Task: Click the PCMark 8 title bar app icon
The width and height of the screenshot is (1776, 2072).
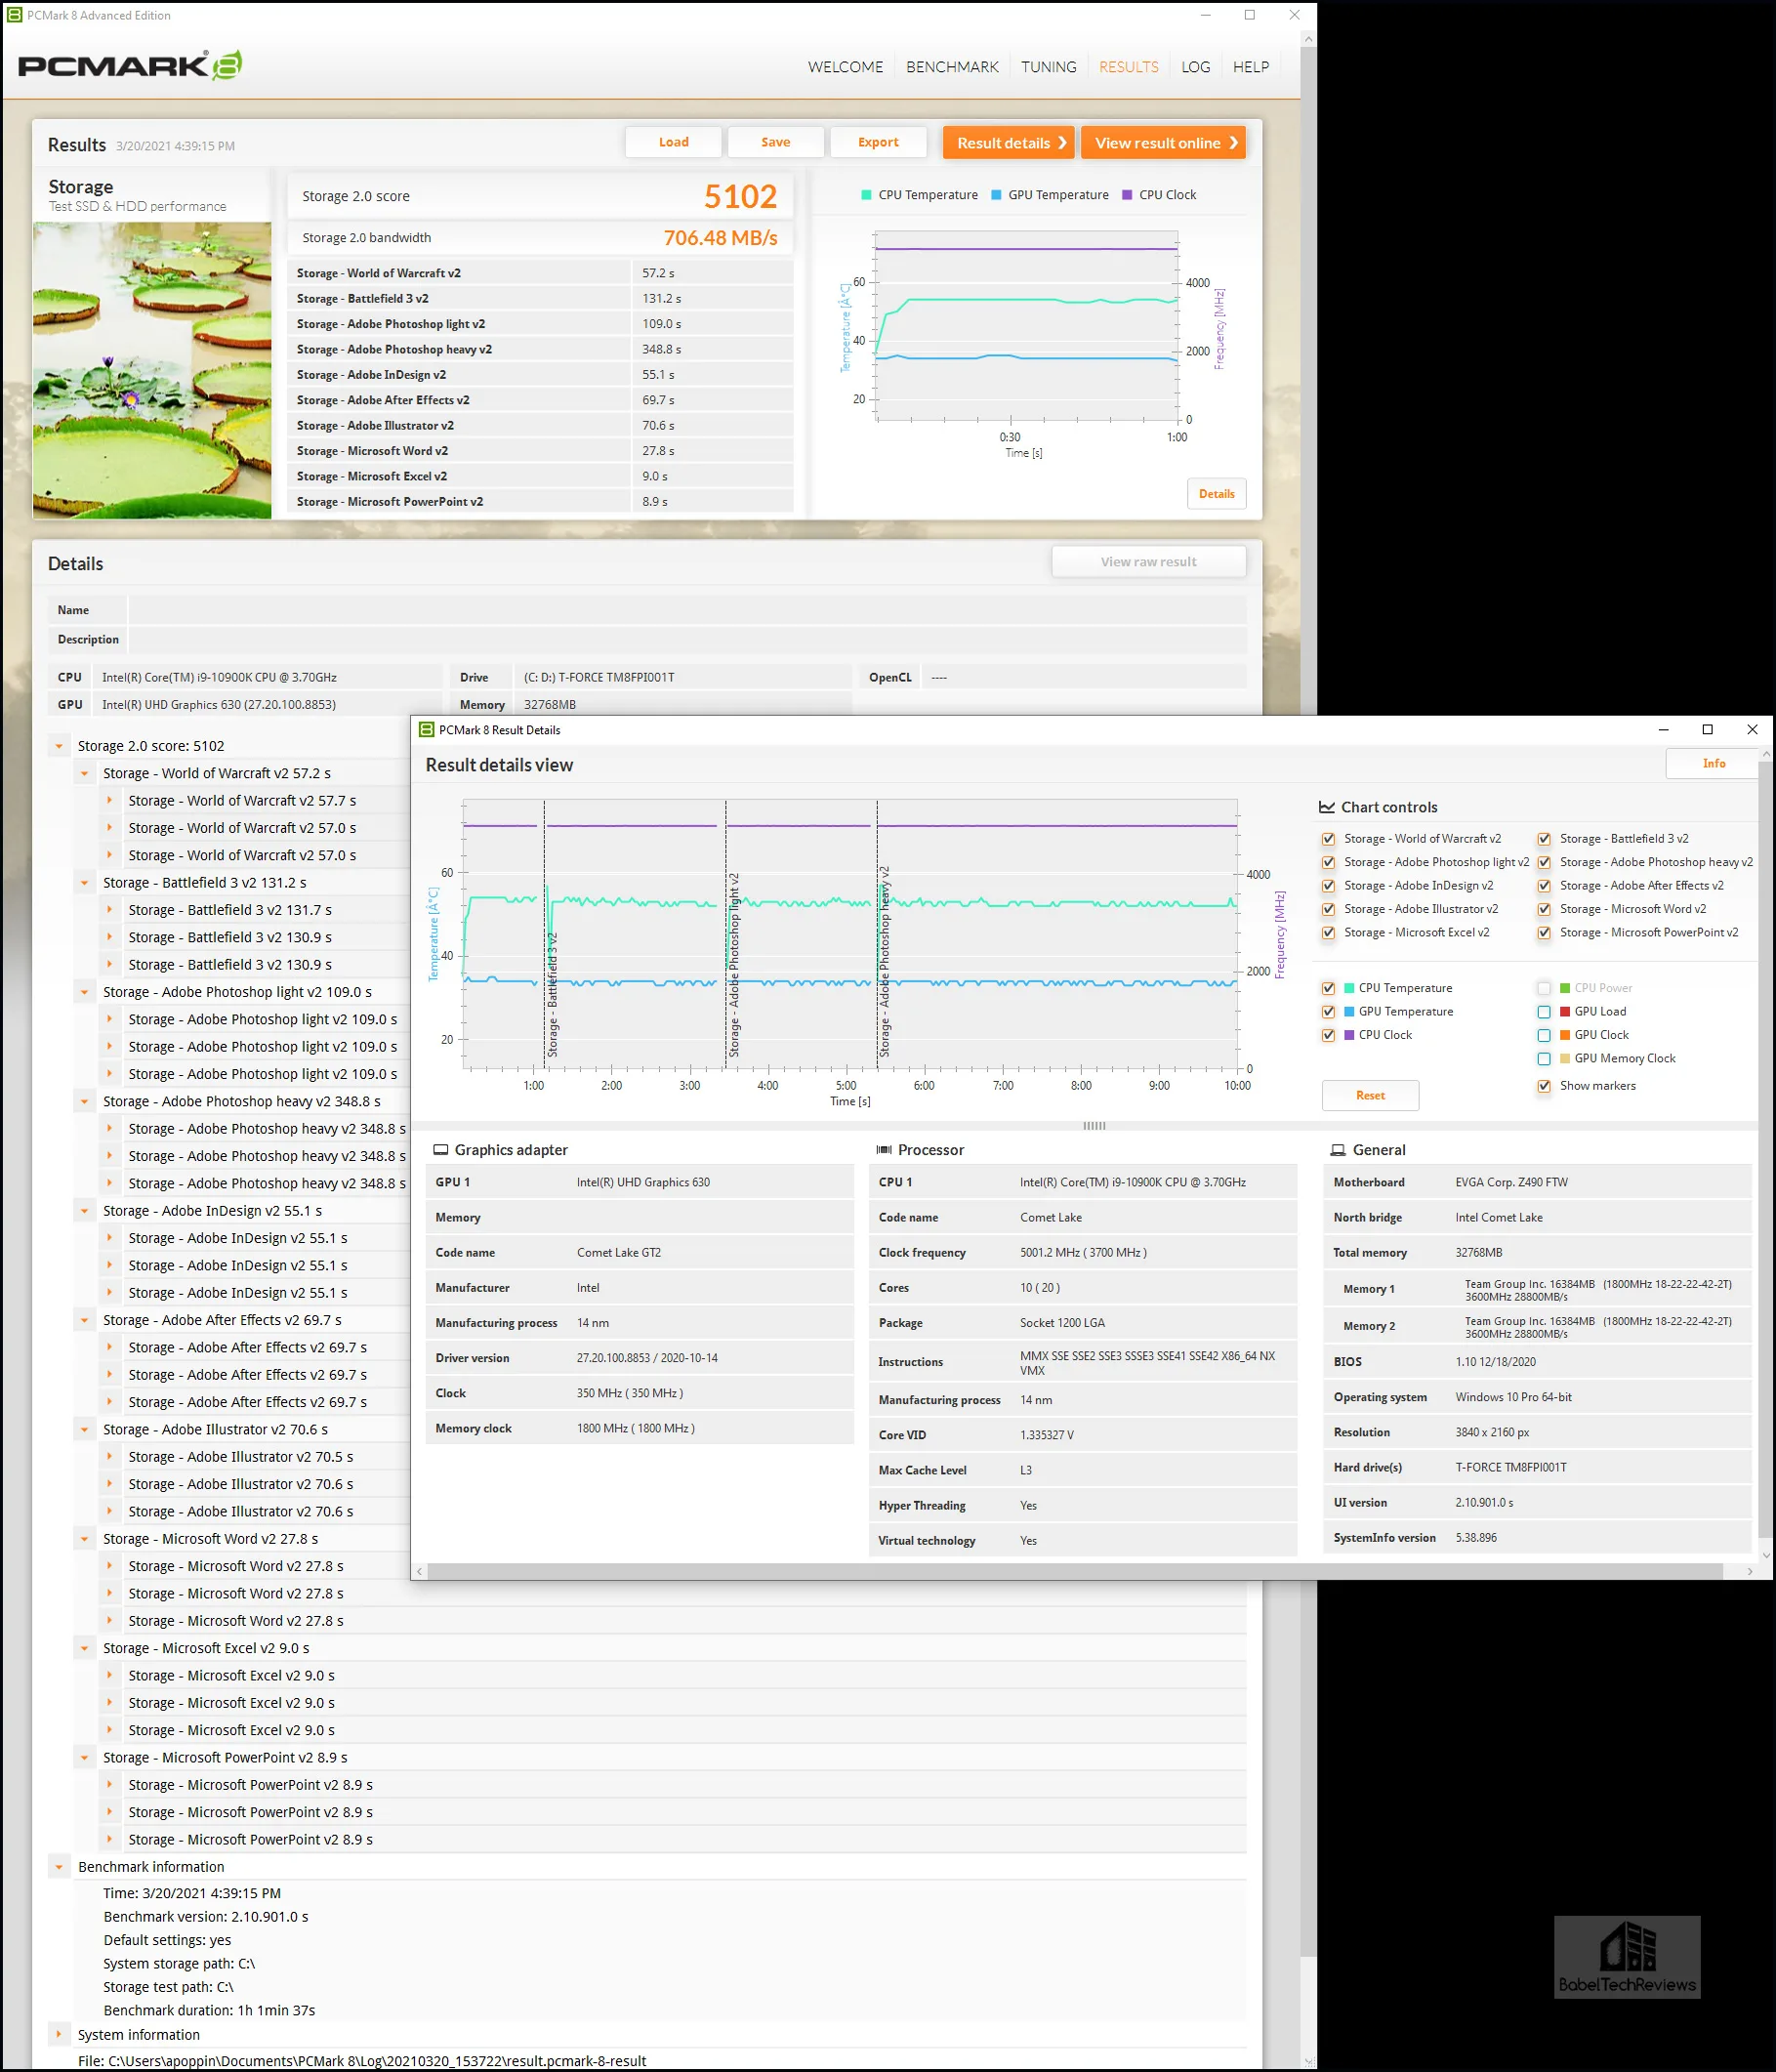Action: 14,15
